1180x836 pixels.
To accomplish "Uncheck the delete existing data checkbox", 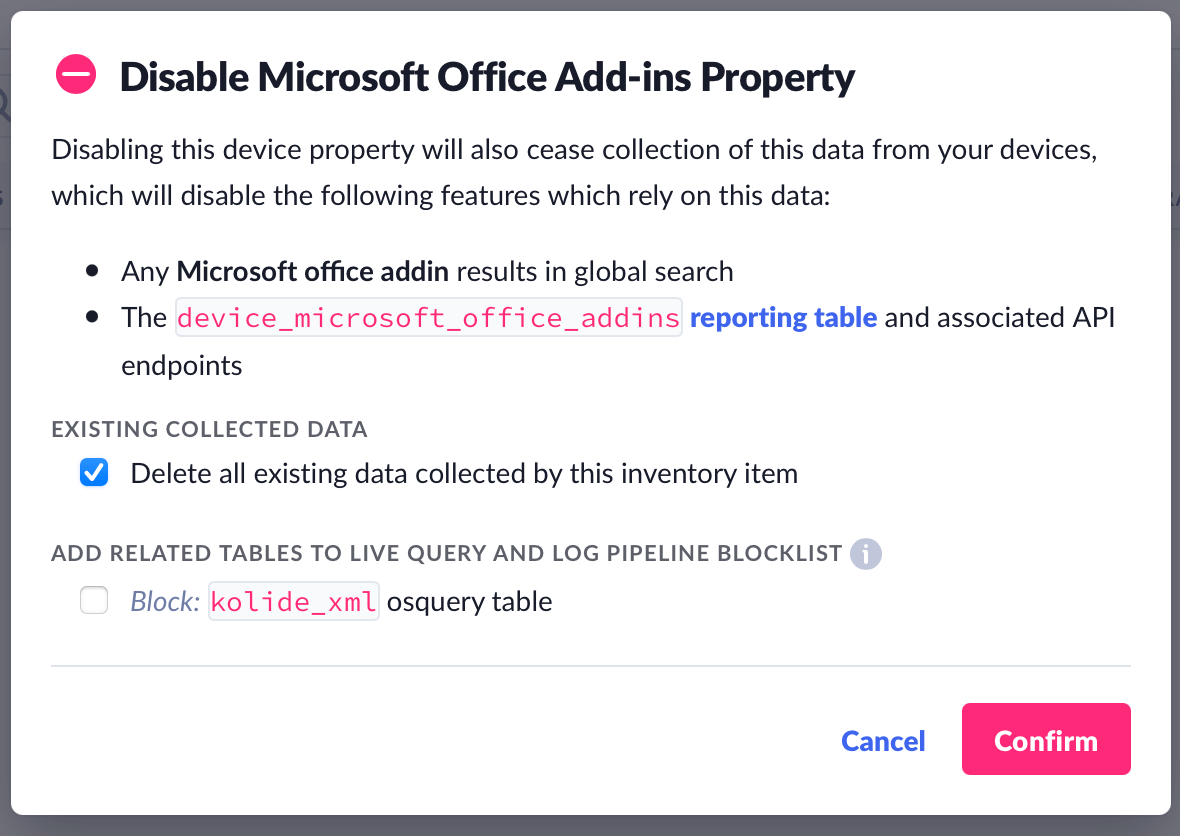I will (94, 473).
